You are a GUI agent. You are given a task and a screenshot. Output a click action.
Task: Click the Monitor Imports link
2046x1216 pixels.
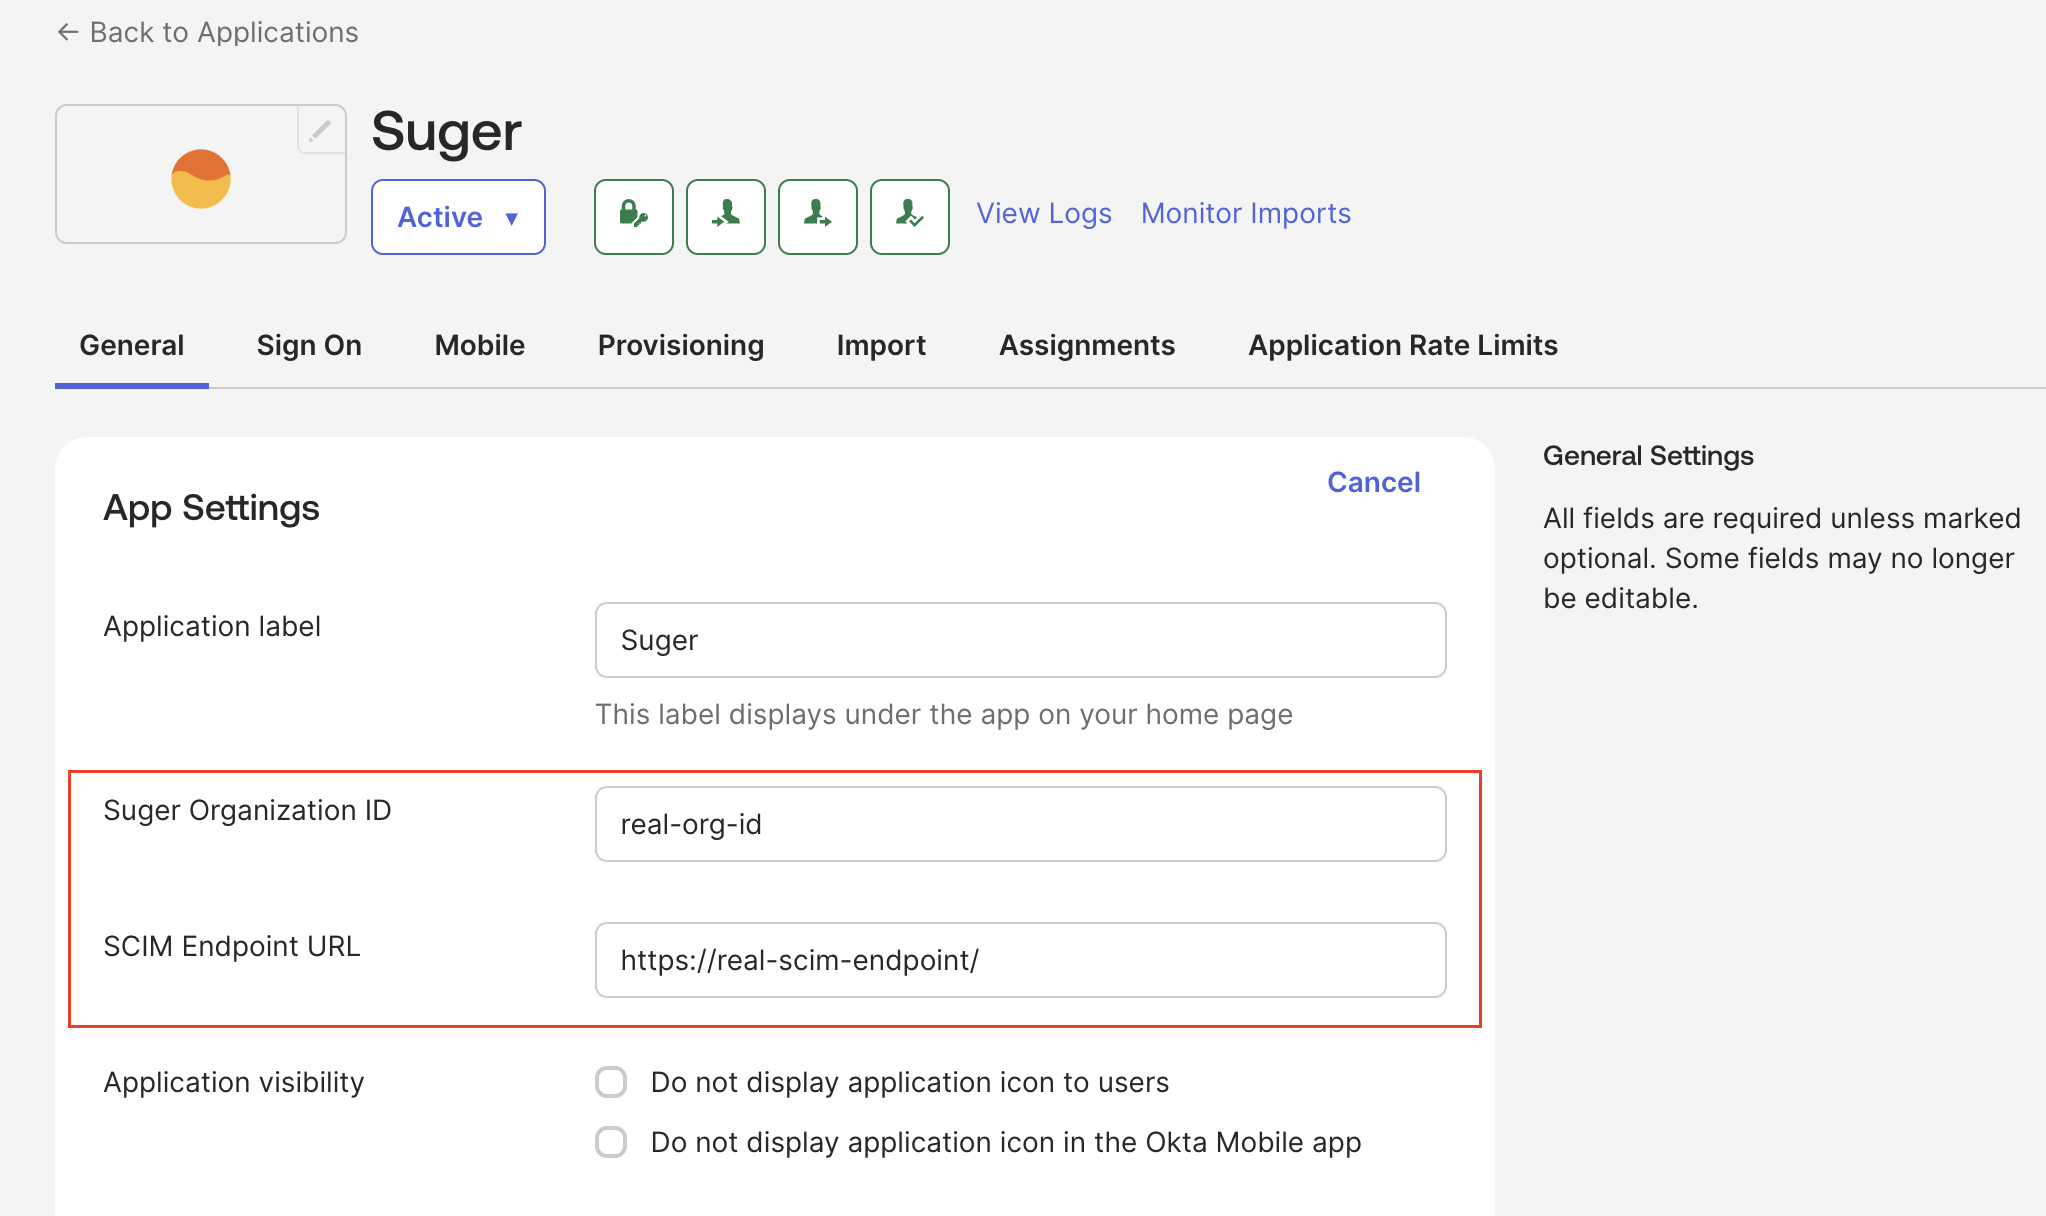pos(1245,213)
